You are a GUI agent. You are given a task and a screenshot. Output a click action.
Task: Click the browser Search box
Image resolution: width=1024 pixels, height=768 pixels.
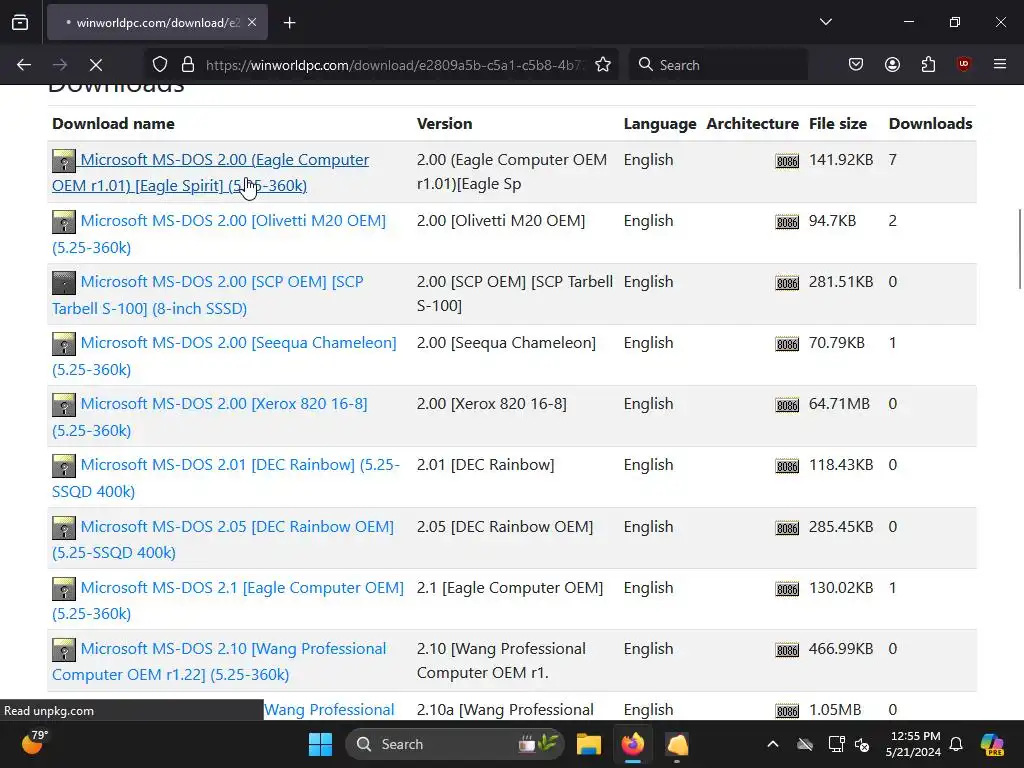pyautogui.click(x=718, y=65)
